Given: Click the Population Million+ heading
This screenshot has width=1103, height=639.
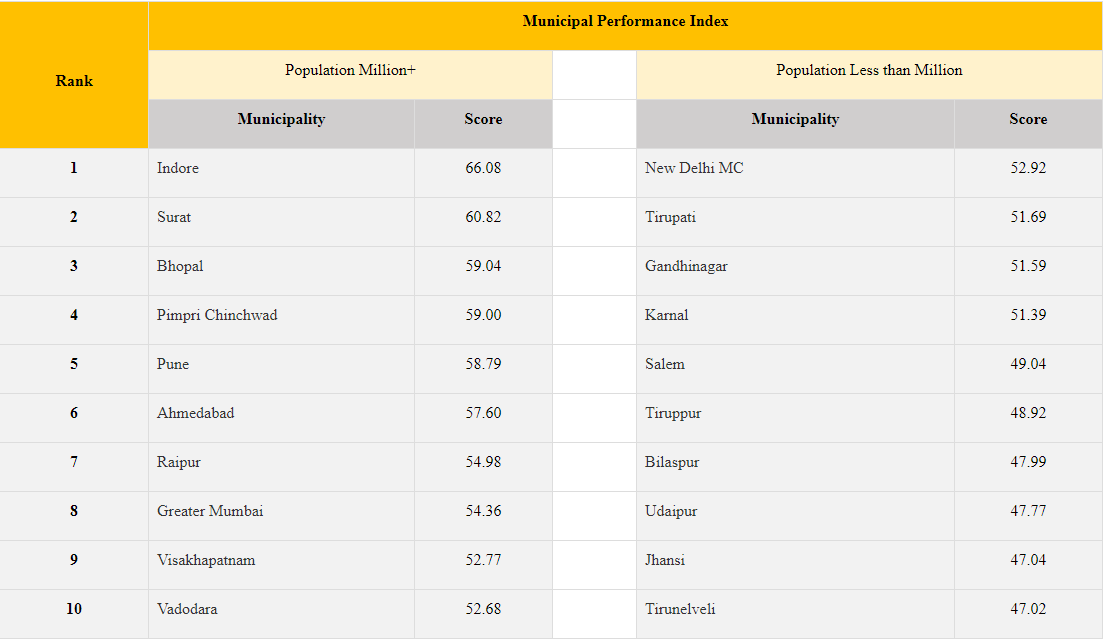Looking at the screenshot, I should coord(350,70).
